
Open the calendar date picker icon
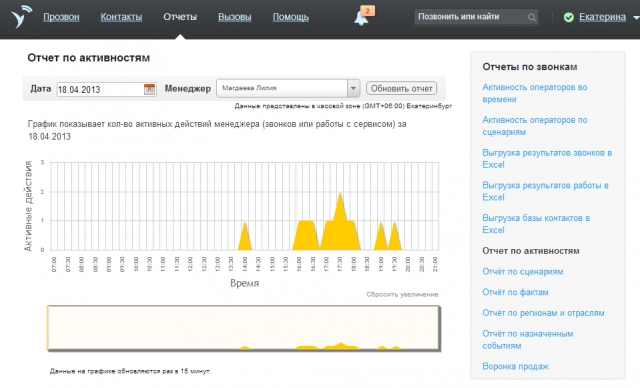[x=149, y=89]
